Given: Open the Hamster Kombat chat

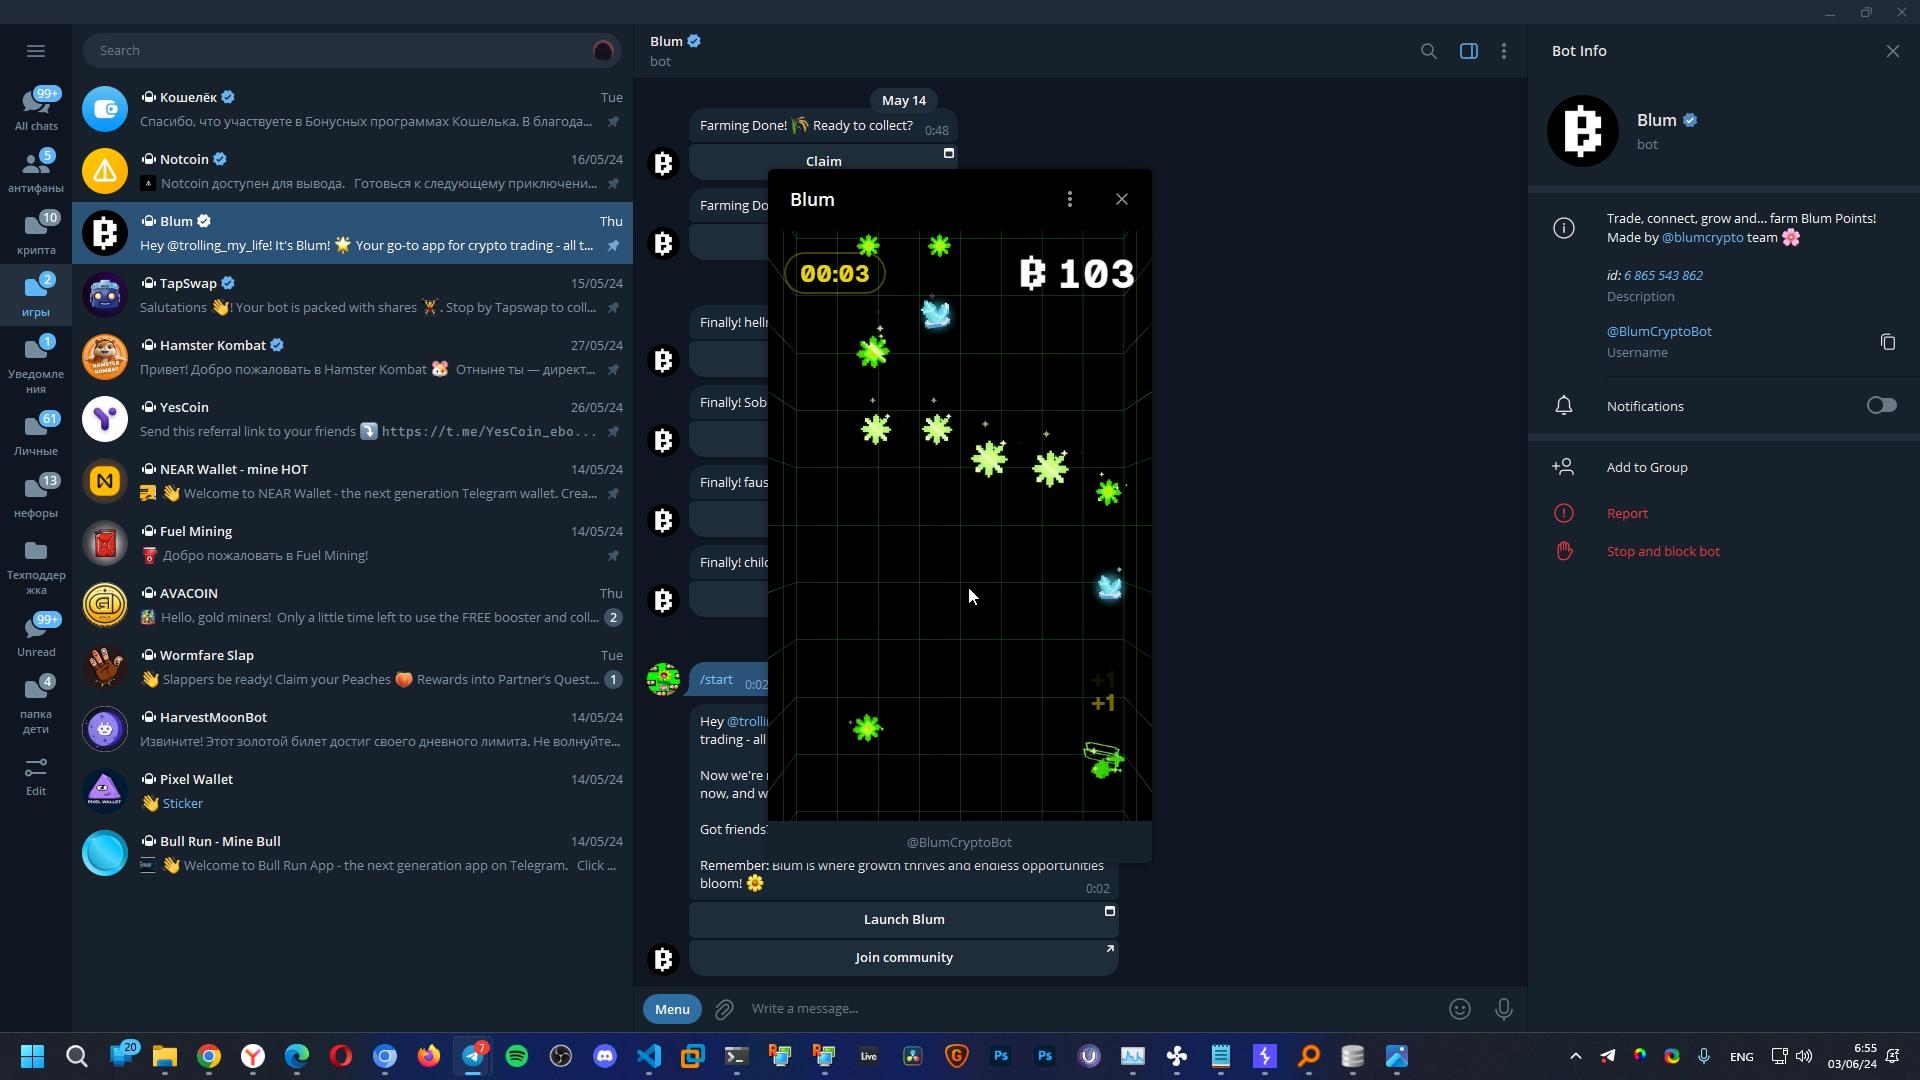Looking at the screenshot, I should click(352, 357).
